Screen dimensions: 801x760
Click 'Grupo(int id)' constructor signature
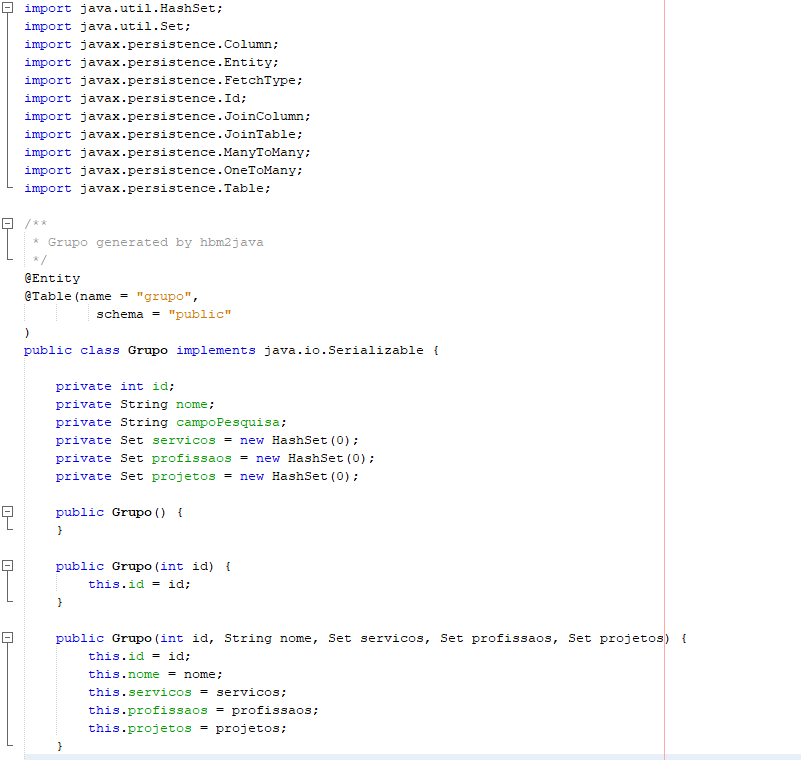[163, 566]
